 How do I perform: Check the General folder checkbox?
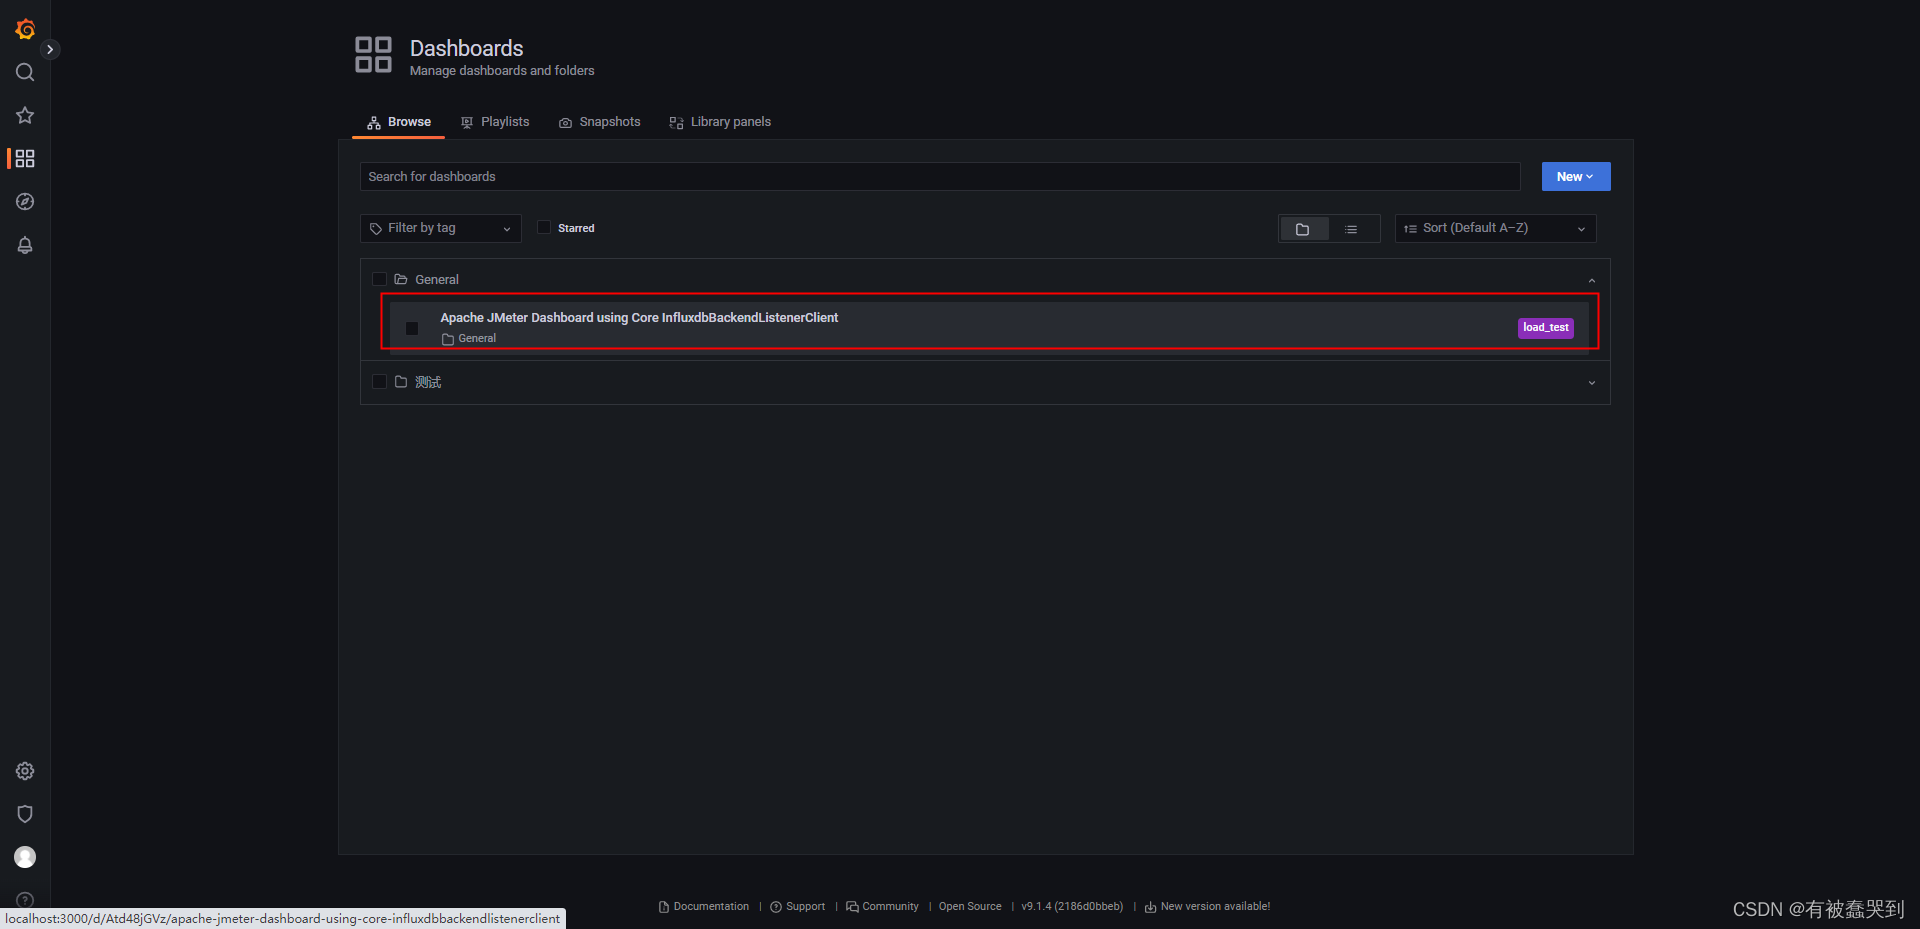[x=379, y=279]
